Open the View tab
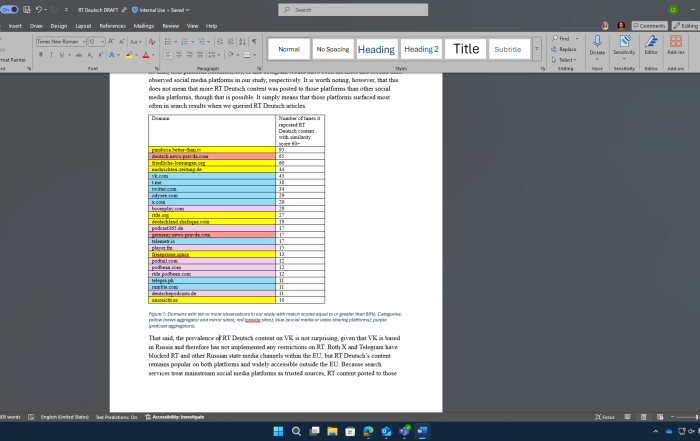 pyautogui.click(x=192, y=26)
